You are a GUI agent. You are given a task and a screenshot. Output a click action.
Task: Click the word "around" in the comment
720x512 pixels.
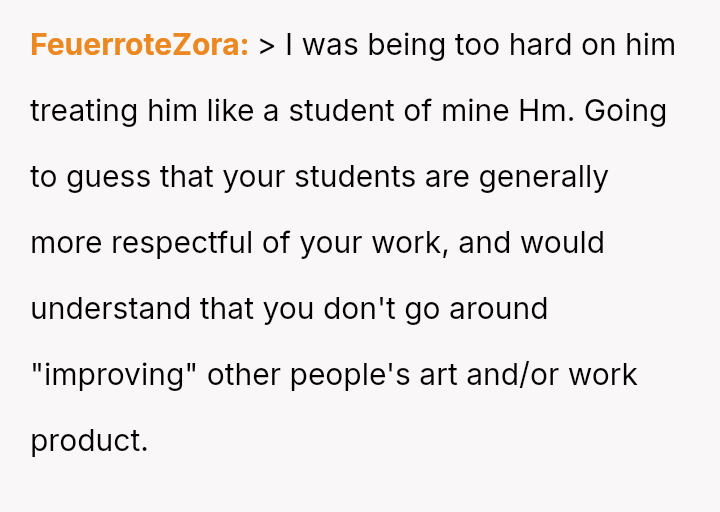point(498,309)
